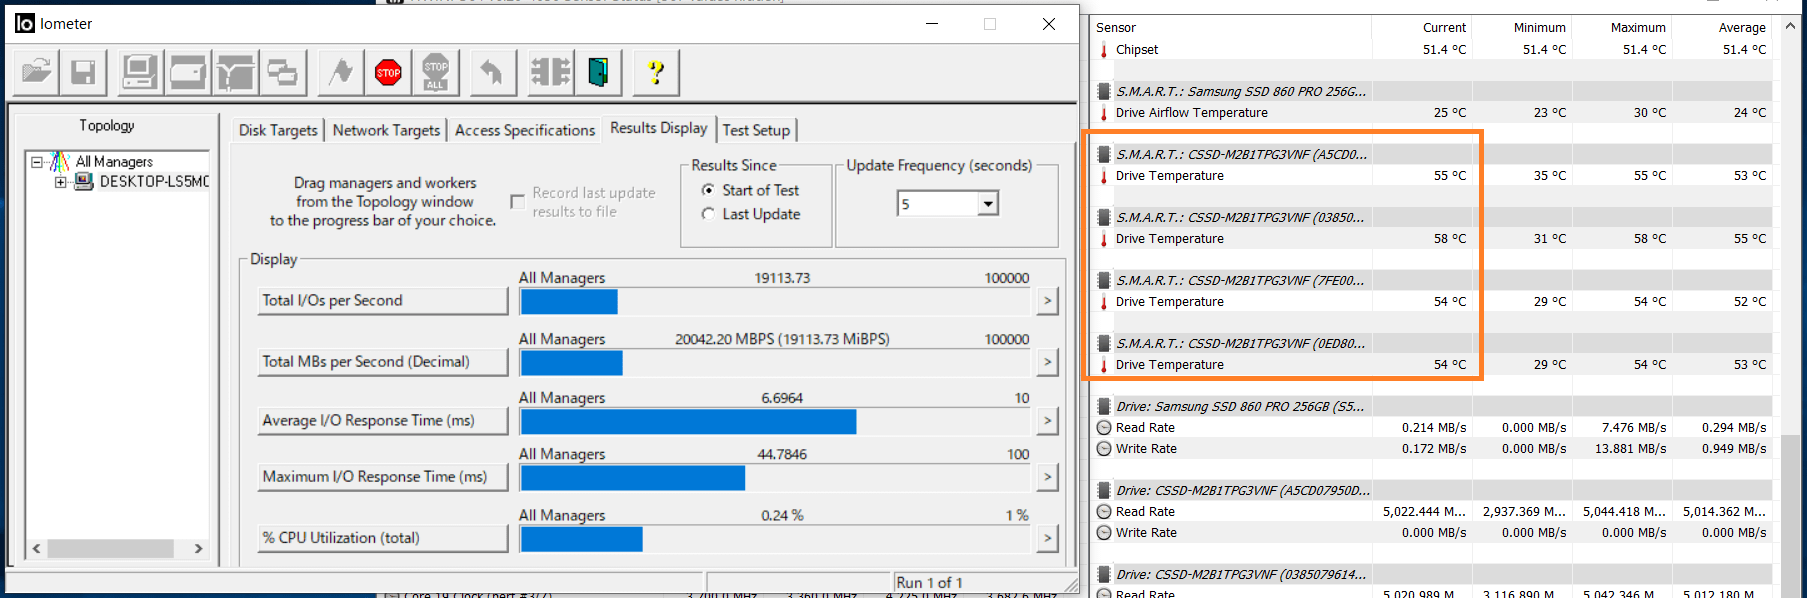Image resolution: width=1807 pixels, height=598 pixels.
Task: Exit Iometer via the door icon
Action: tap(598, 72)
